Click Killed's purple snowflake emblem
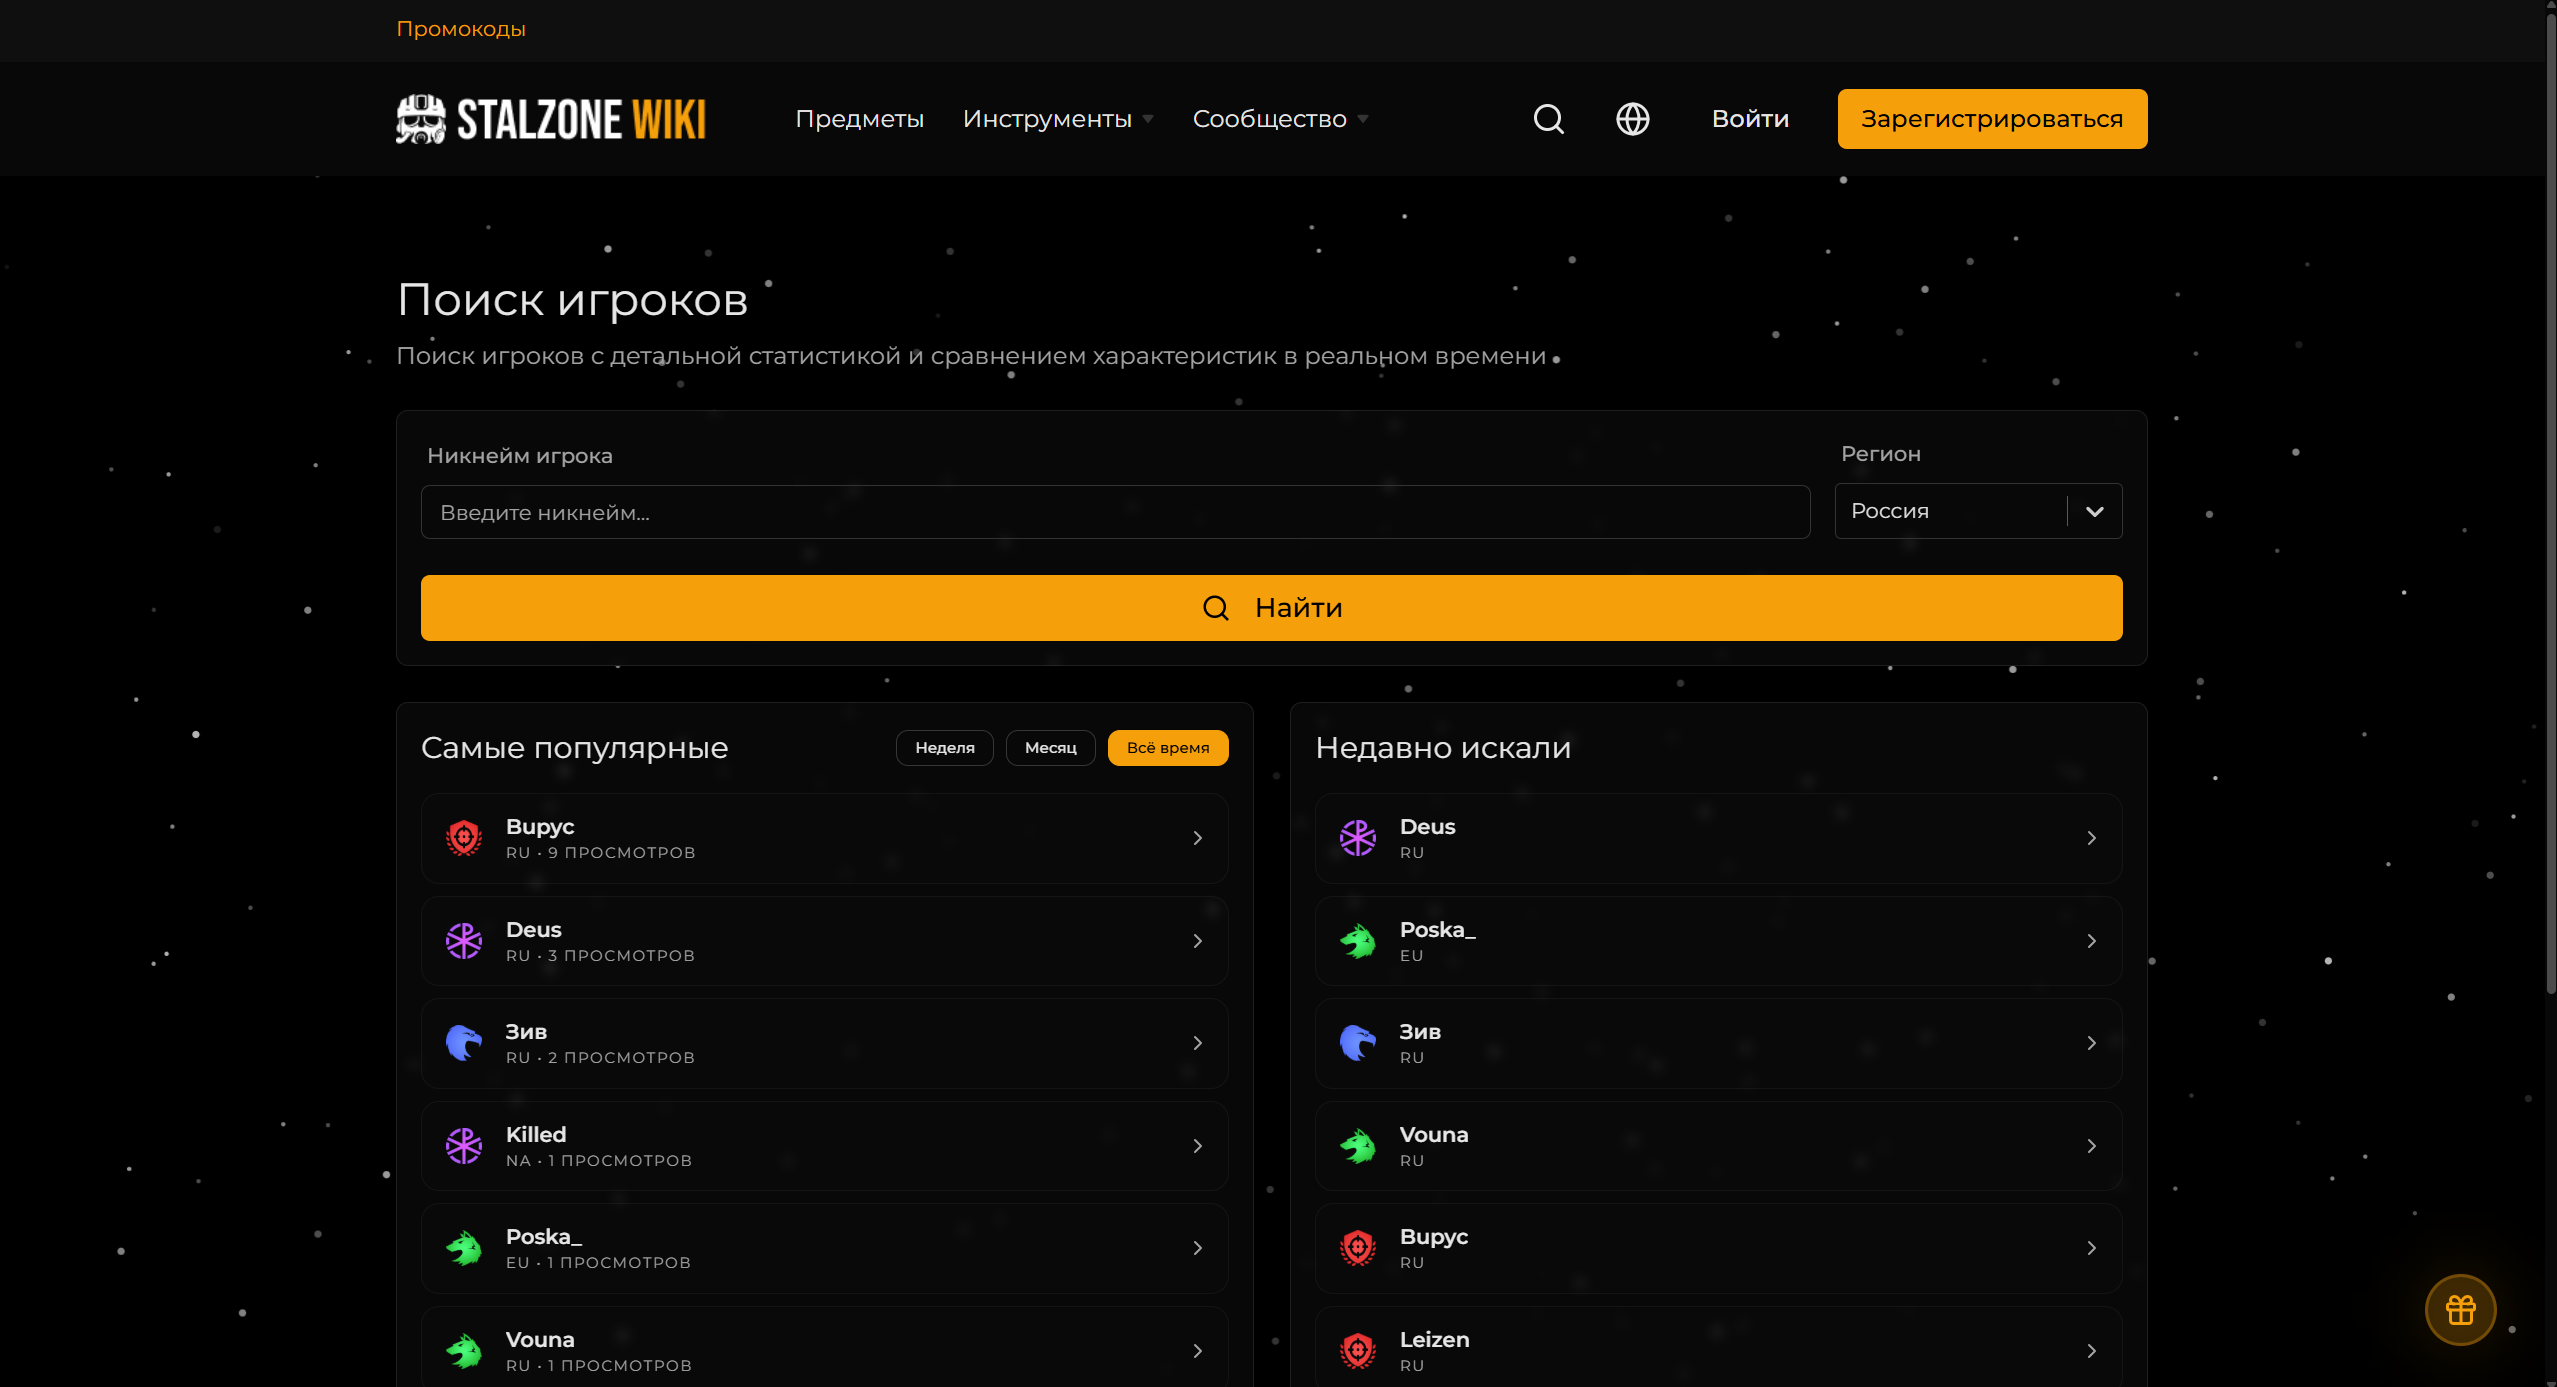Image resolution: width=2557 pixels, height=1387 pixels. click(x=463, y=1146)
